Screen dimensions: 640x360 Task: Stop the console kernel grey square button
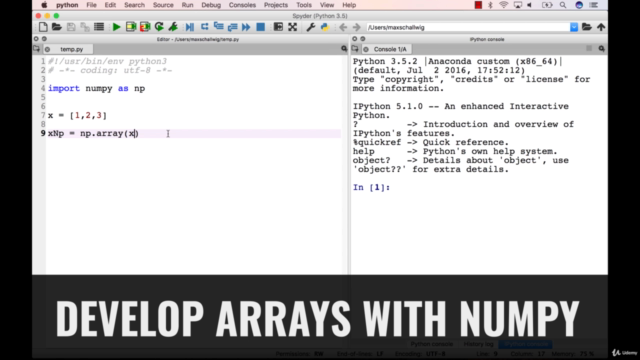point(589,49)
